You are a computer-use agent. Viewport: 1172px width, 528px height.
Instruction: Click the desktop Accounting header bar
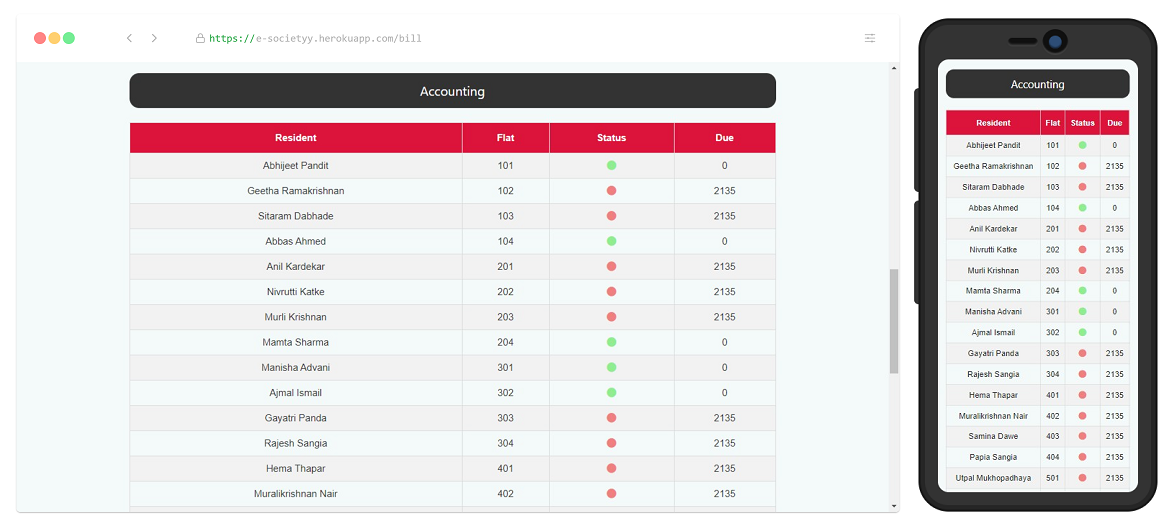(452, 91)
